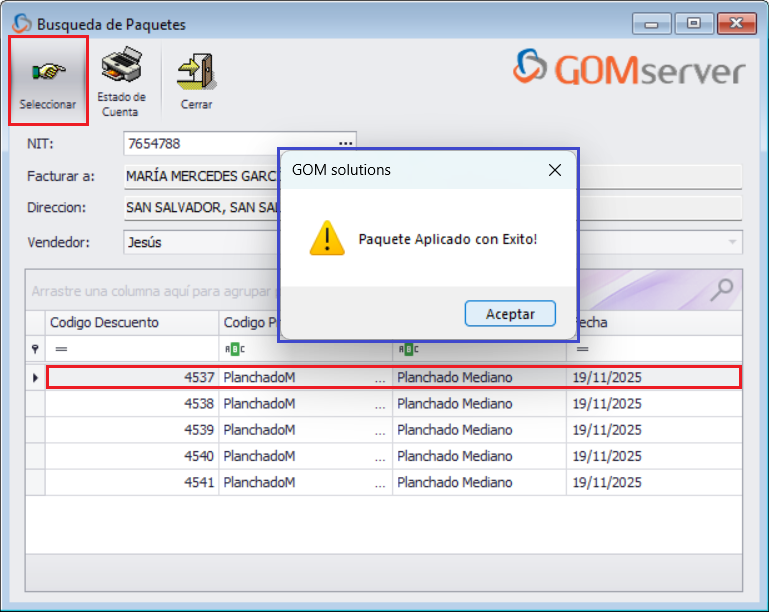The image size is (769, 612).
Task: Click the Fecha column header
Action: (655, 323)
